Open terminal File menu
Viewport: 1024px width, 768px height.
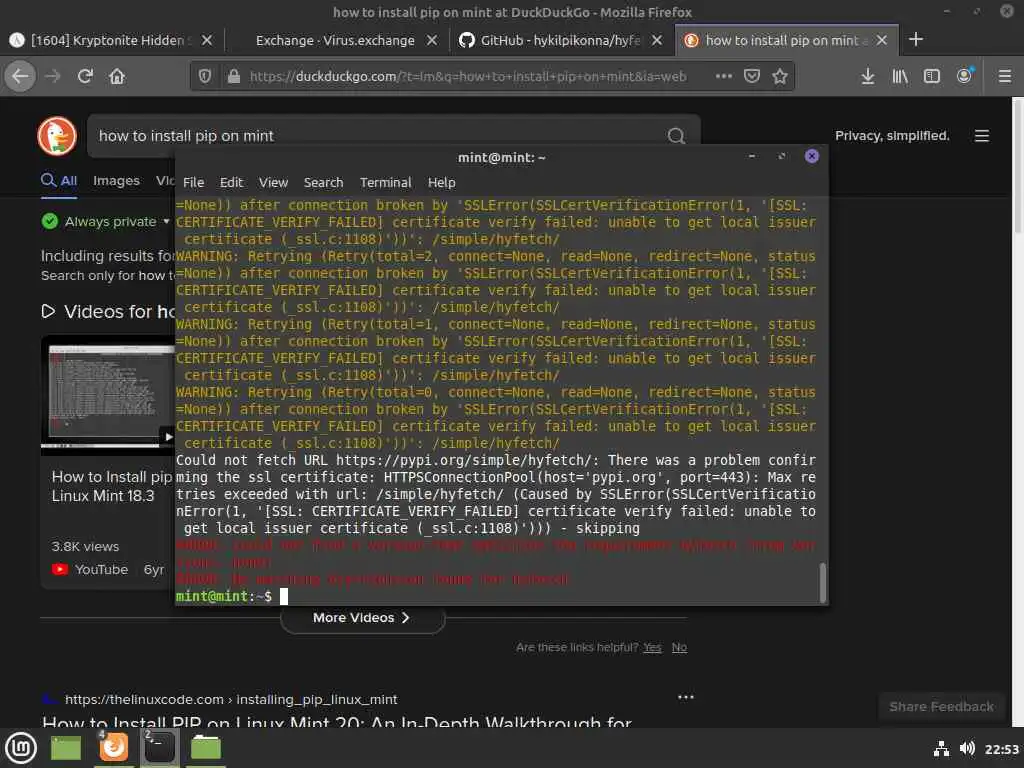pos(193,183)
